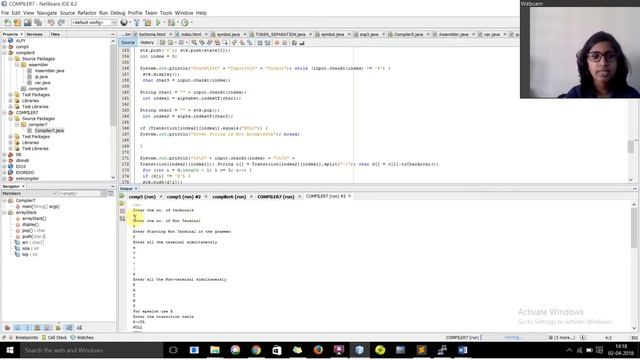Open the Windows Store taskbar icon
Screen dimensions: 640x360
pyautogui.click(x=277, y=350)
